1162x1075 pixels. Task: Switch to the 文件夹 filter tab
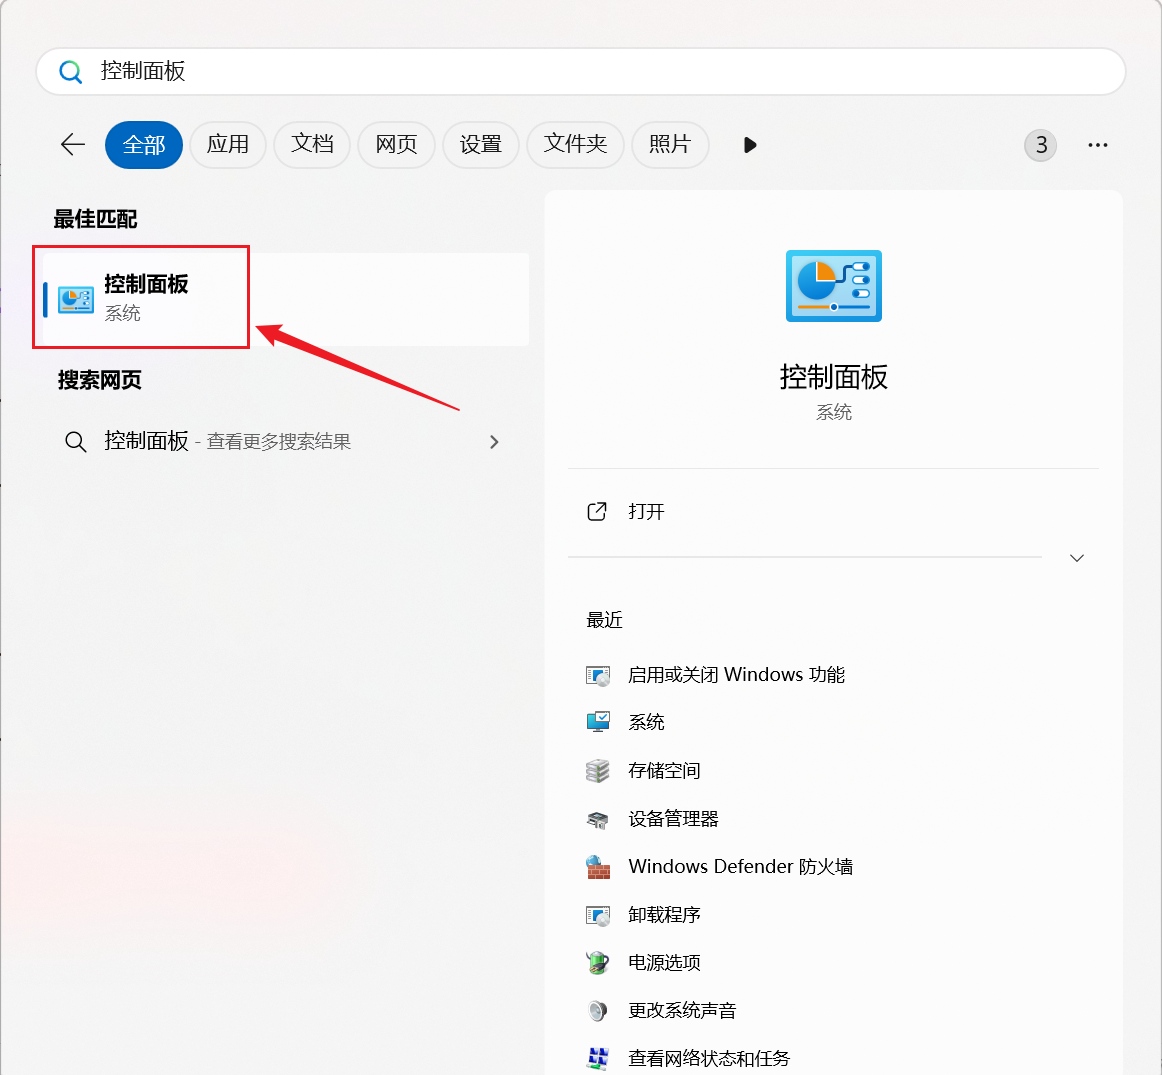575,144
